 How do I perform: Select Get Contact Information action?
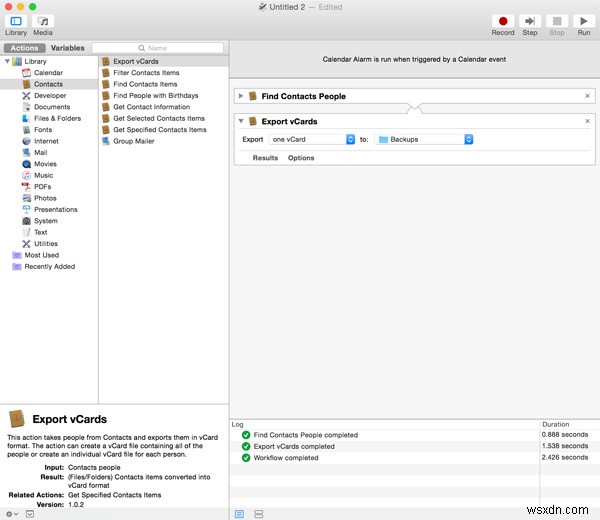(x=152, y=107)
